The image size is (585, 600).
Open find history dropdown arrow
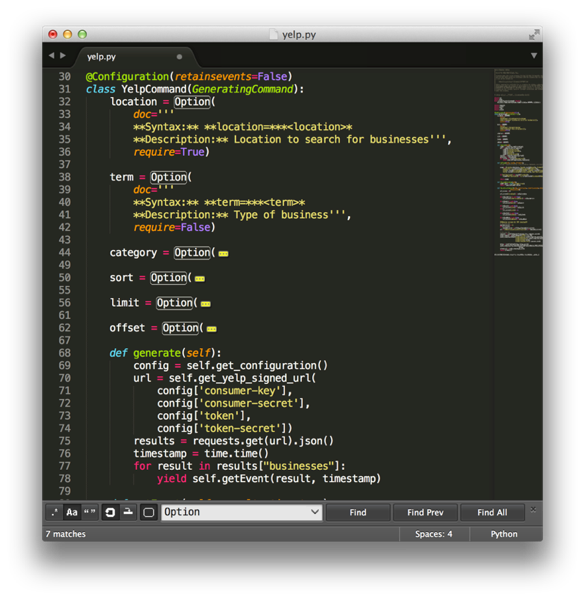click(x=314, y=512)
